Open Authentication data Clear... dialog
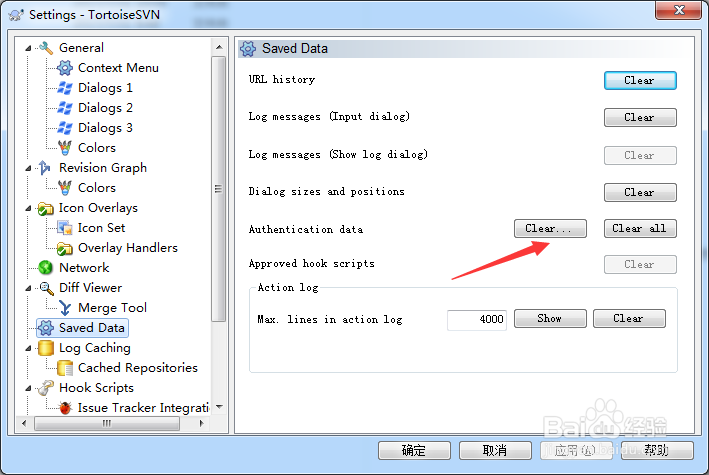 point(550,228)
